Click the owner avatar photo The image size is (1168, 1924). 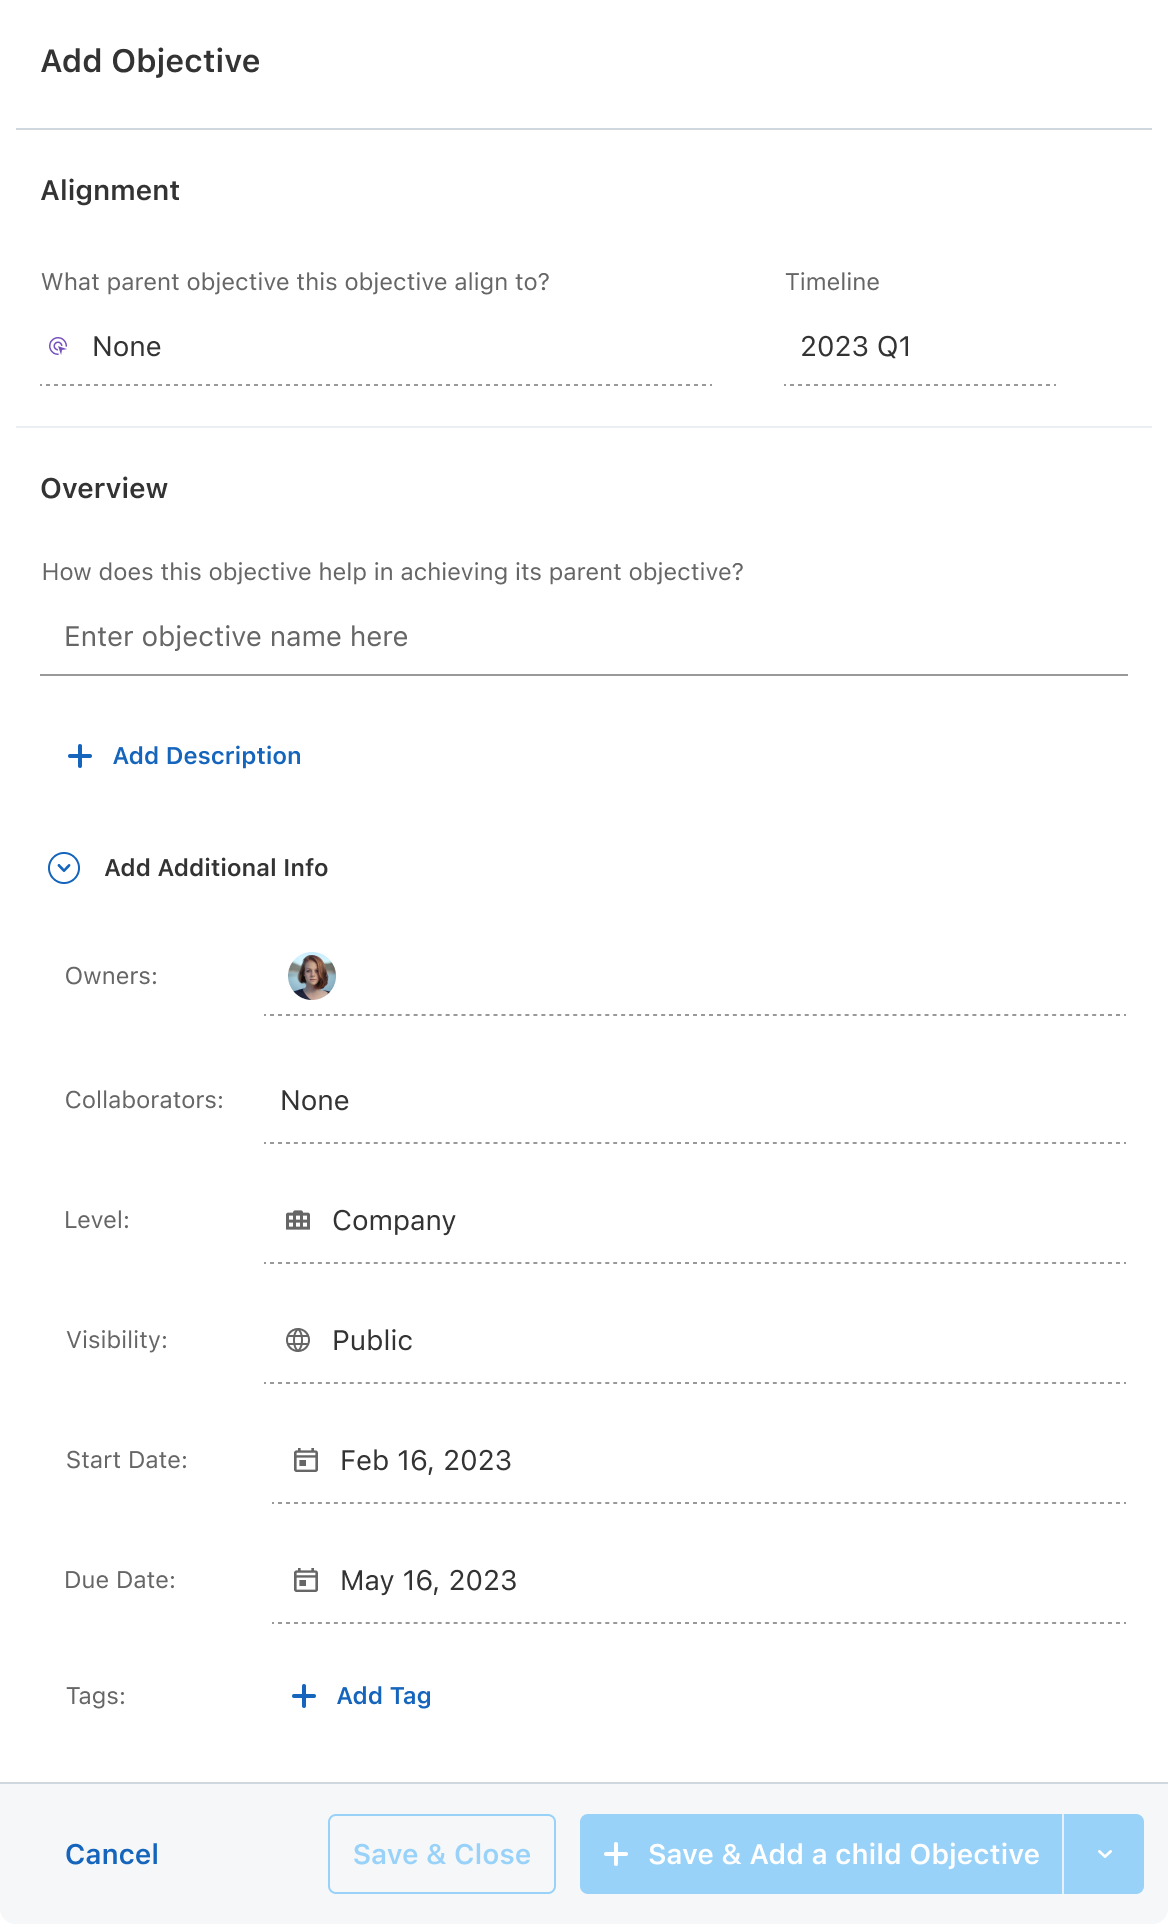pos(312,976)
